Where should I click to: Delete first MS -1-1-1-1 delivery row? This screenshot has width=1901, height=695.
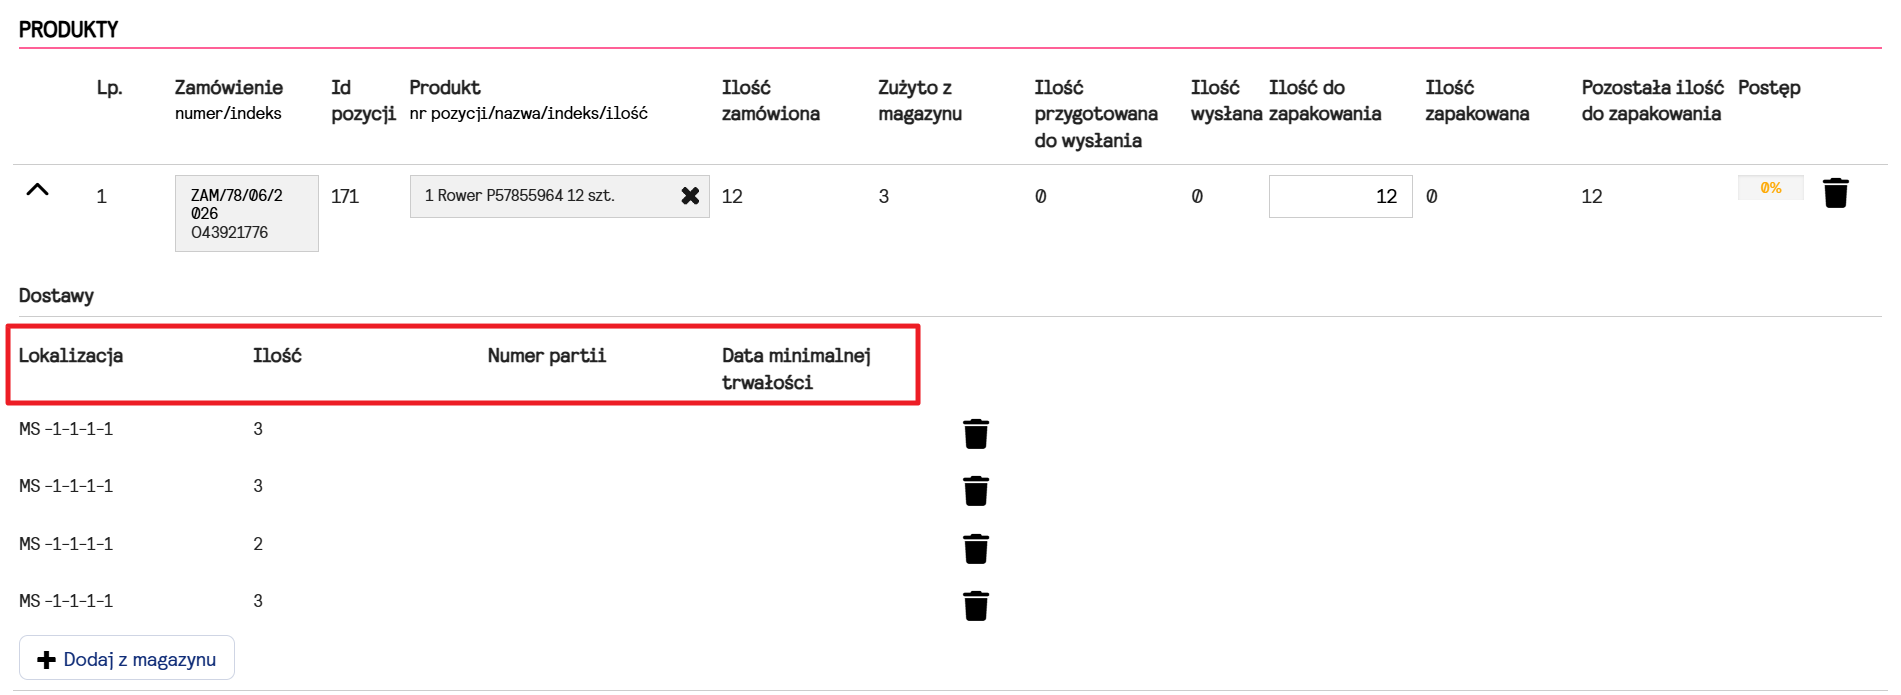coord(976,434)
